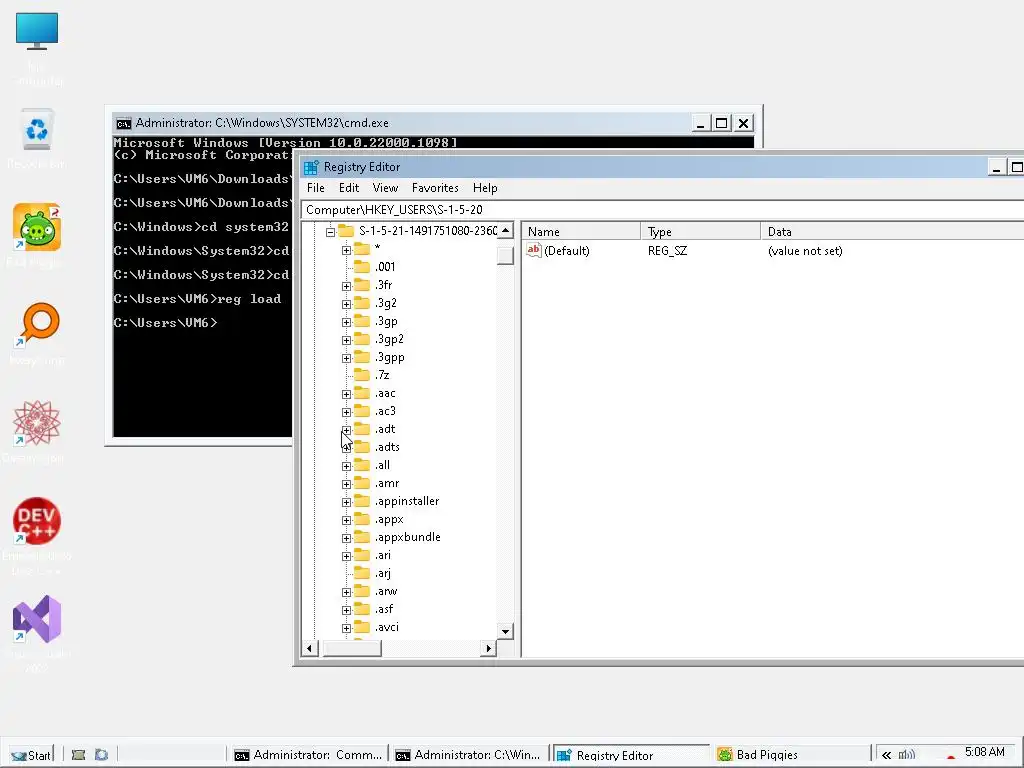
Task: Expand the .3gpp key
Action: tap(347, 359)
